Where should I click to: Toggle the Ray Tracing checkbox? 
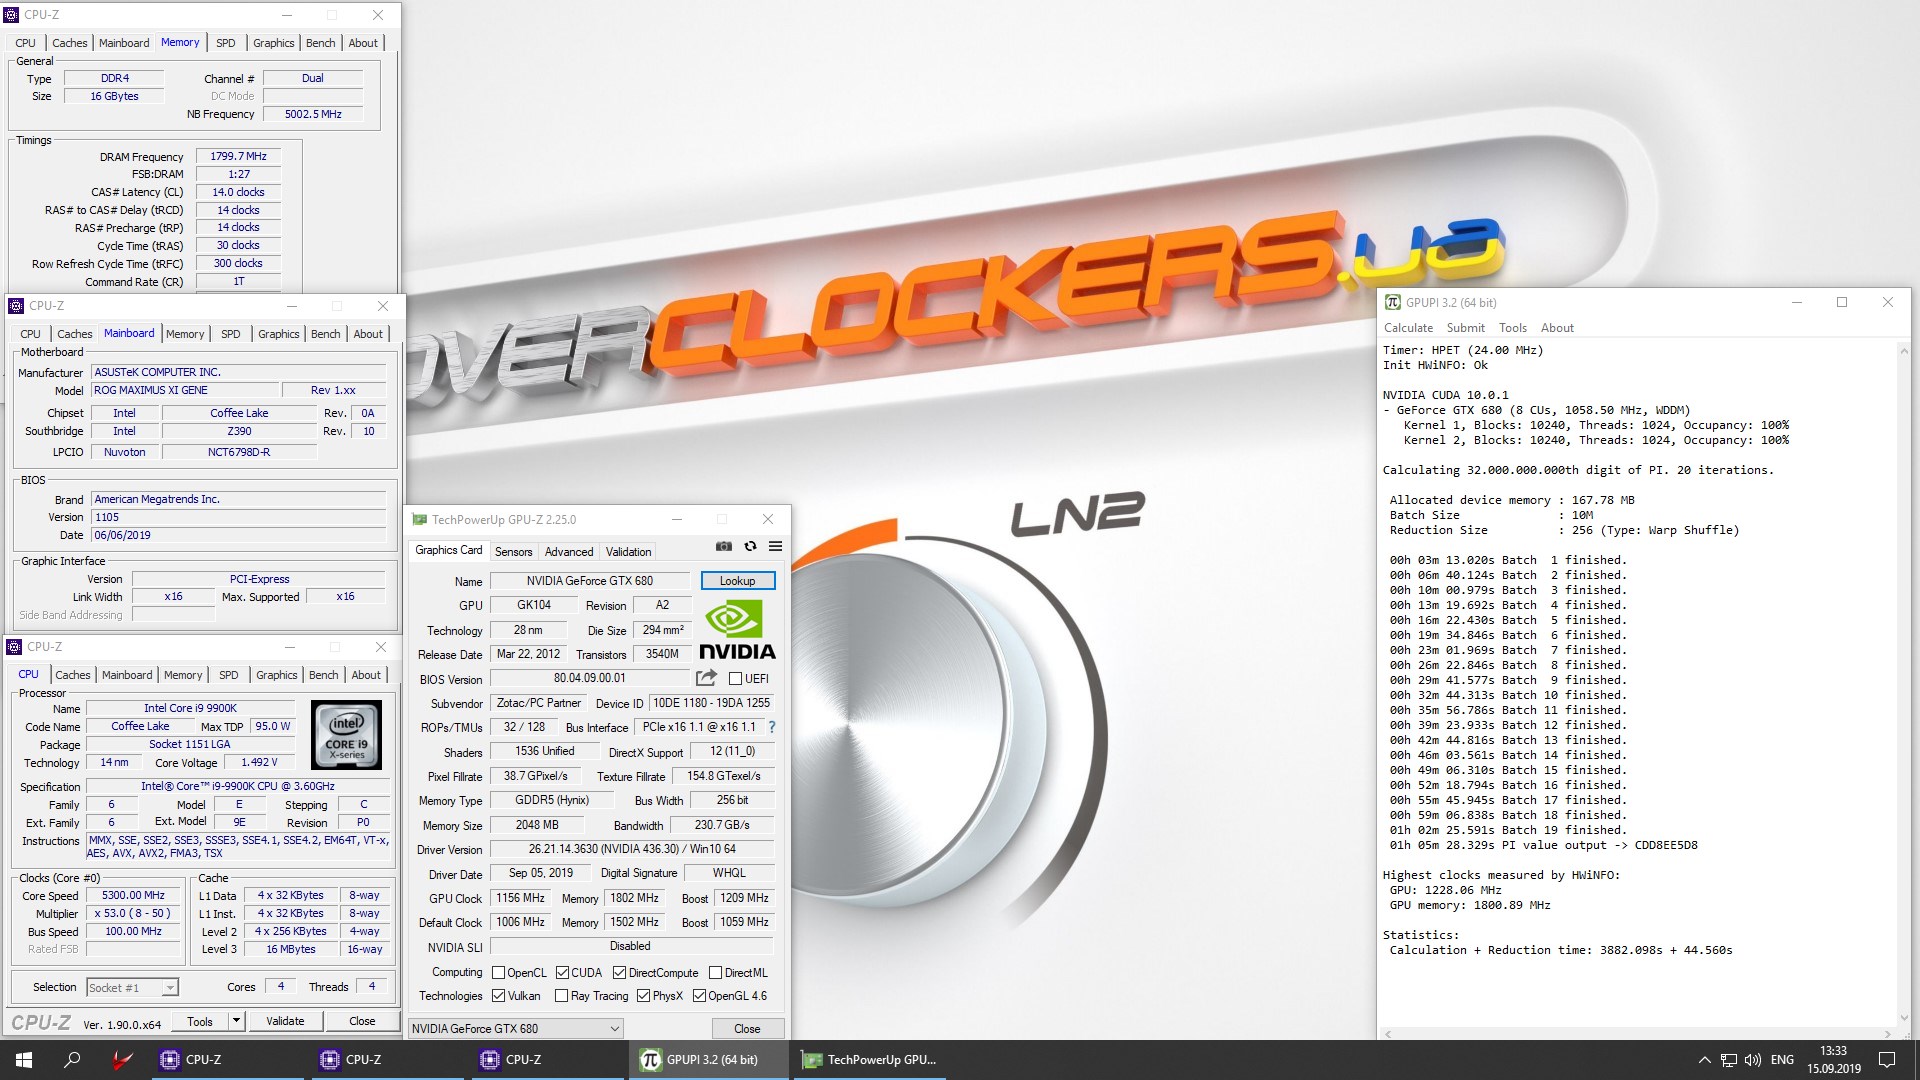(561, 996)
